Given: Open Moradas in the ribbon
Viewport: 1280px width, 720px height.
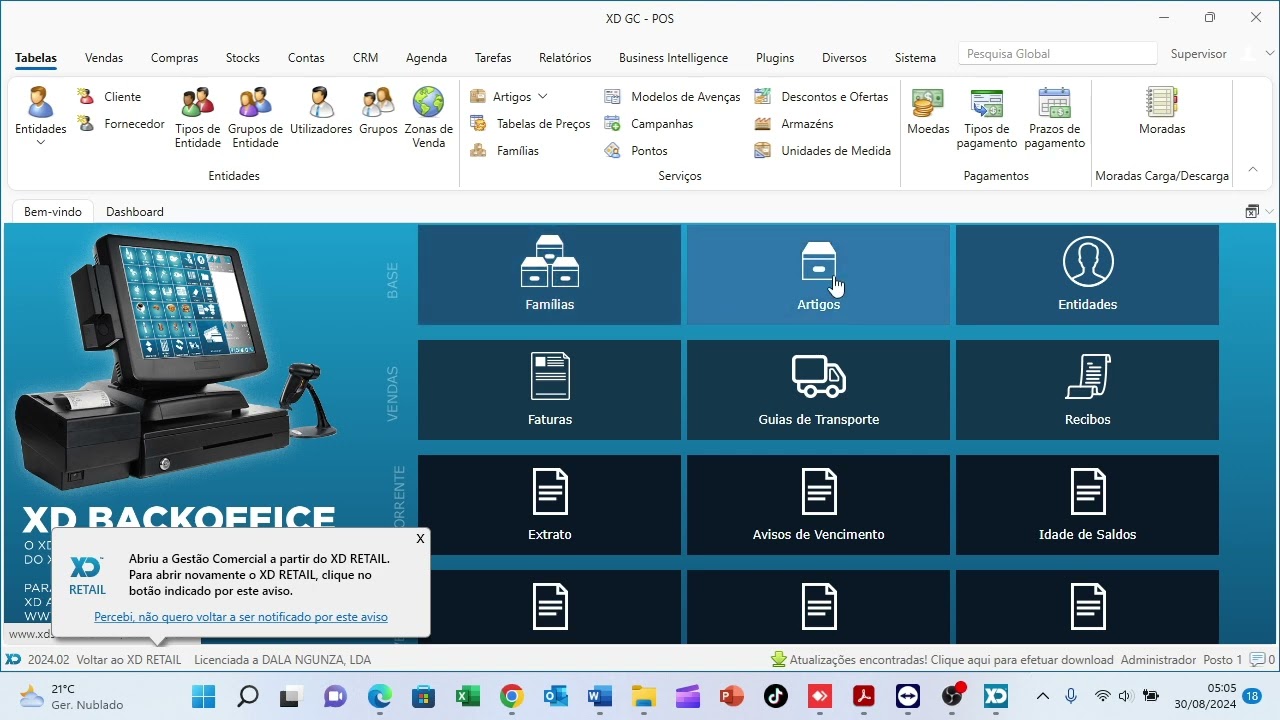Looking at the screenshot, I should [1162, 112].
